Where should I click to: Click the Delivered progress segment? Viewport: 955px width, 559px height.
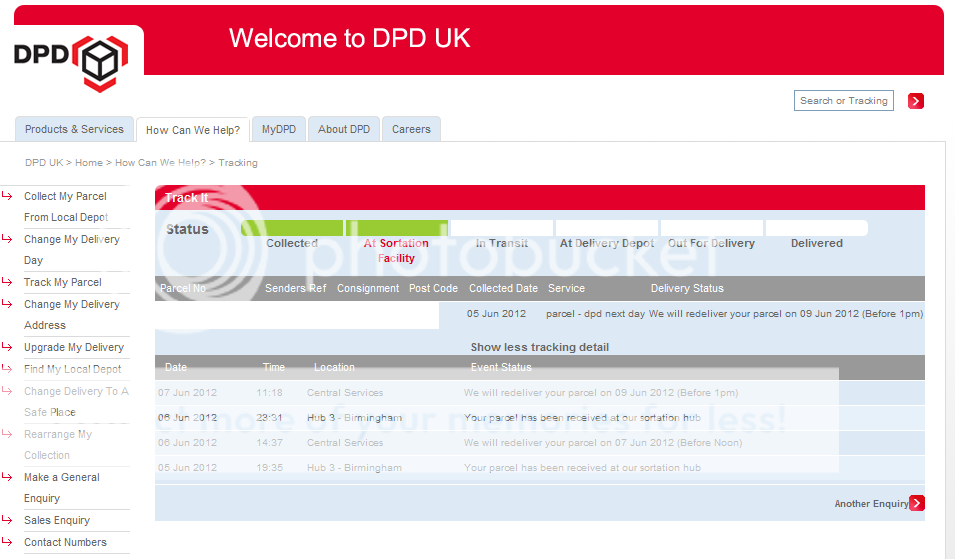pos(817,228)
